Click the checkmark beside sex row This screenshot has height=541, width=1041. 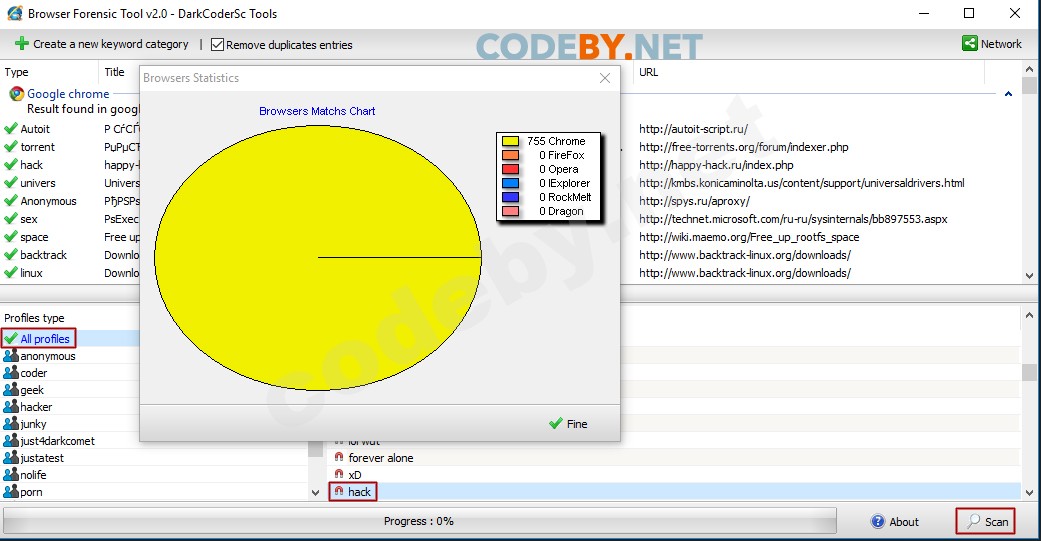pos(11,218)
